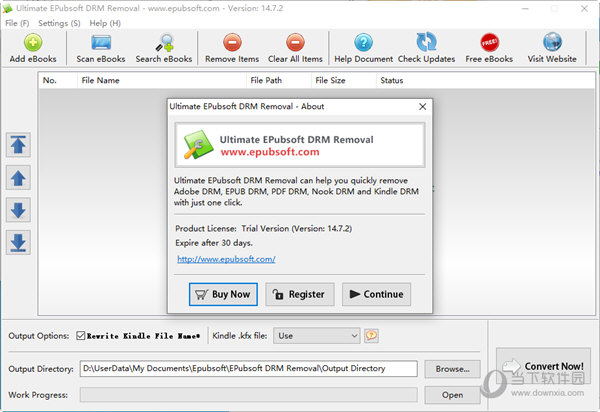Move item to top arrow button
The image size is (600, 412).
(x=18, y=145)
